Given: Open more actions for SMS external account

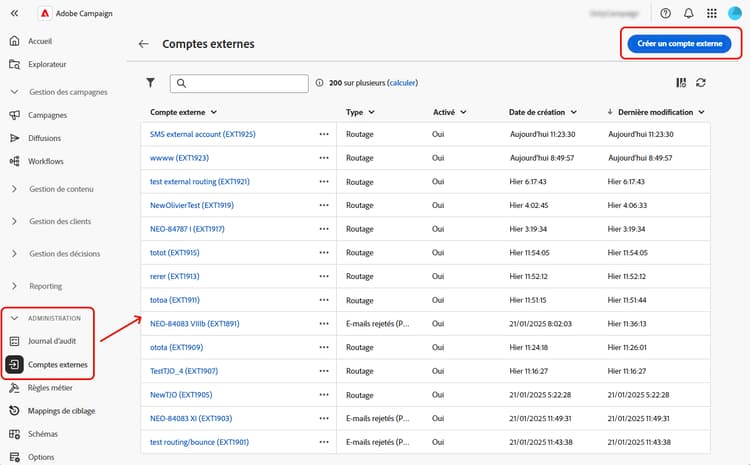Looking at the screenshot, I should click(323, 133).
